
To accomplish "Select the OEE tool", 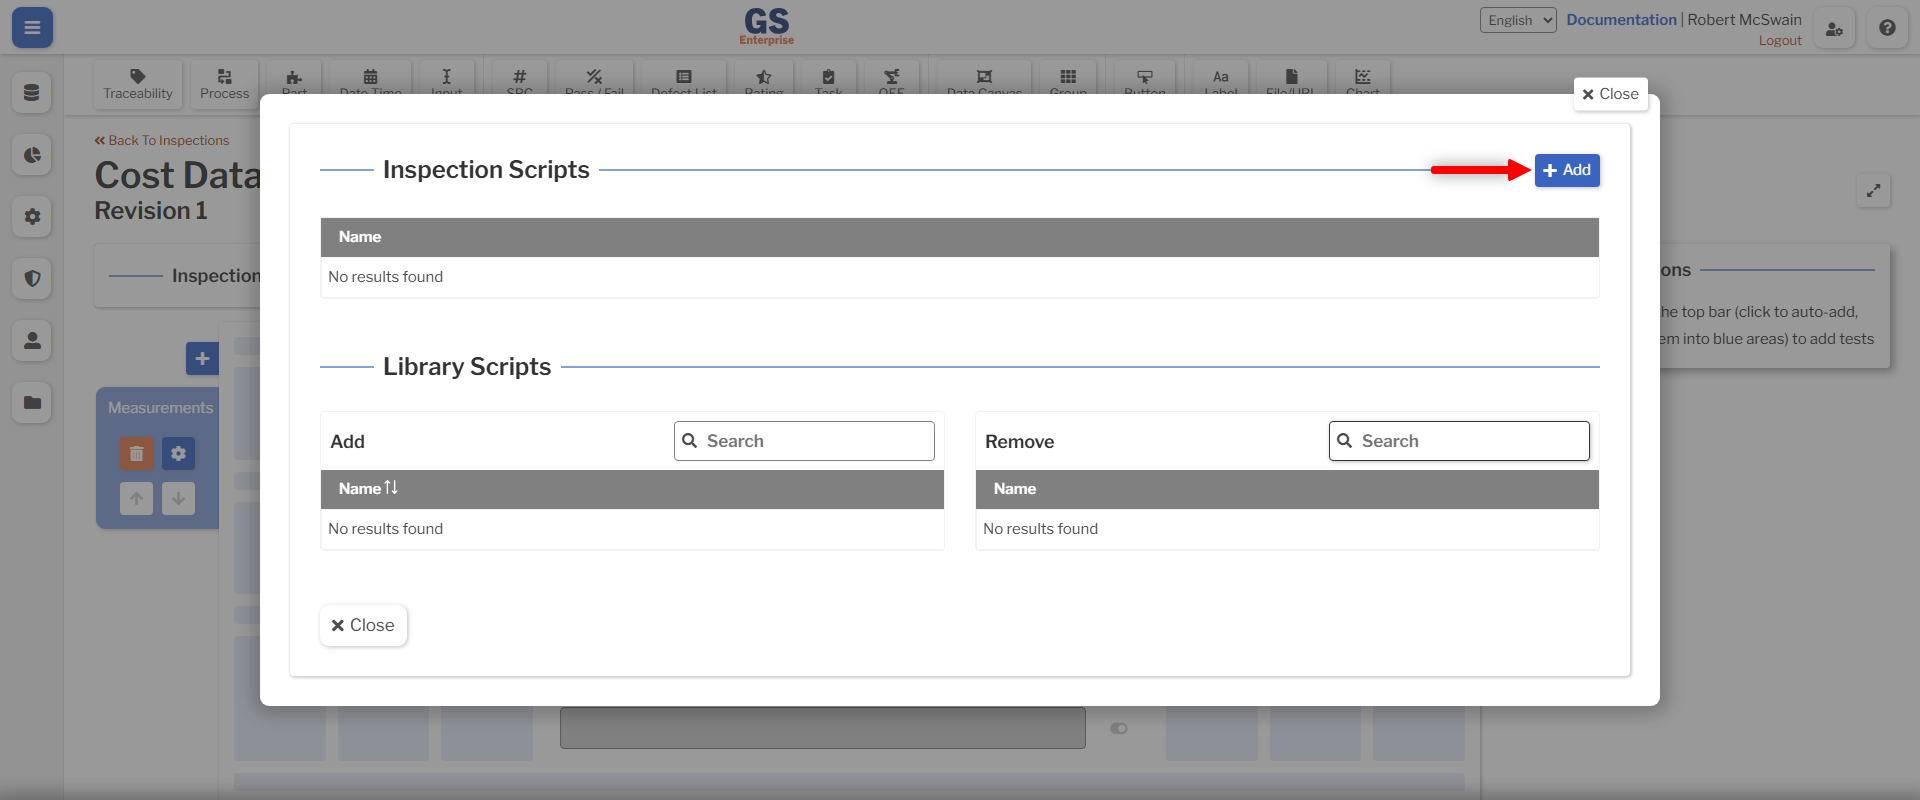I will (x=891, y=80).
